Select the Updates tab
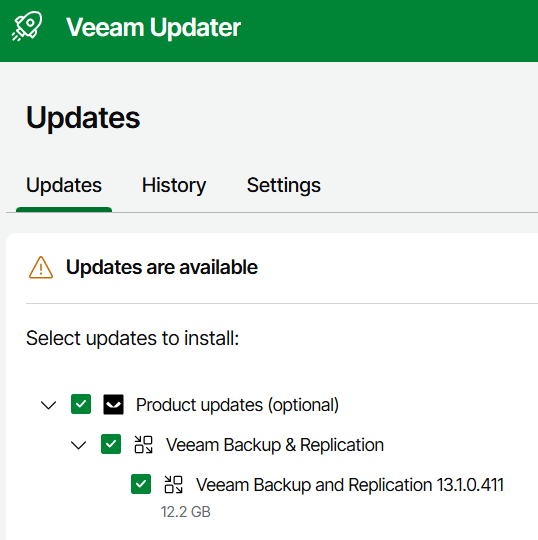 click(64, 186)
